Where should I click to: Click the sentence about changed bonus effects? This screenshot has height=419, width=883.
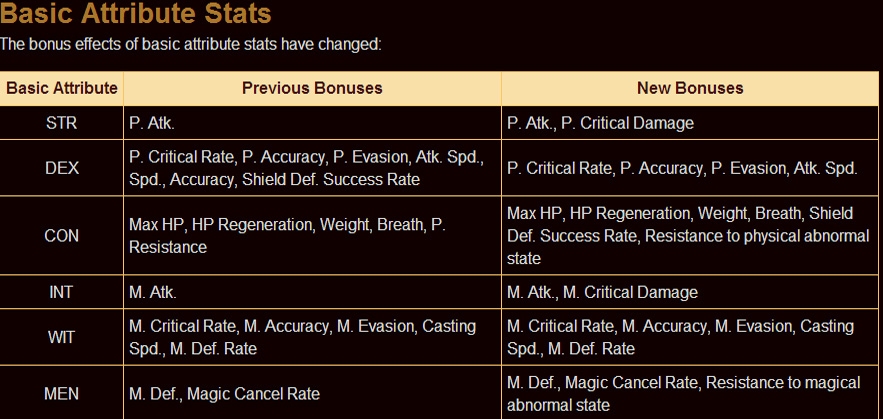(x=190, y=45)
